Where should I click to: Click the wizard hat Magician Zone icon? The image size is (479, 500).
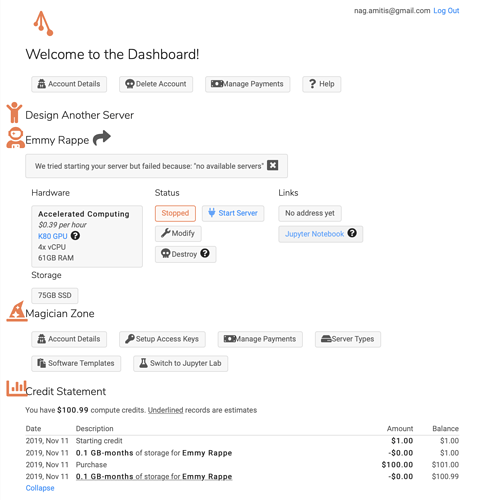point(17,311)
